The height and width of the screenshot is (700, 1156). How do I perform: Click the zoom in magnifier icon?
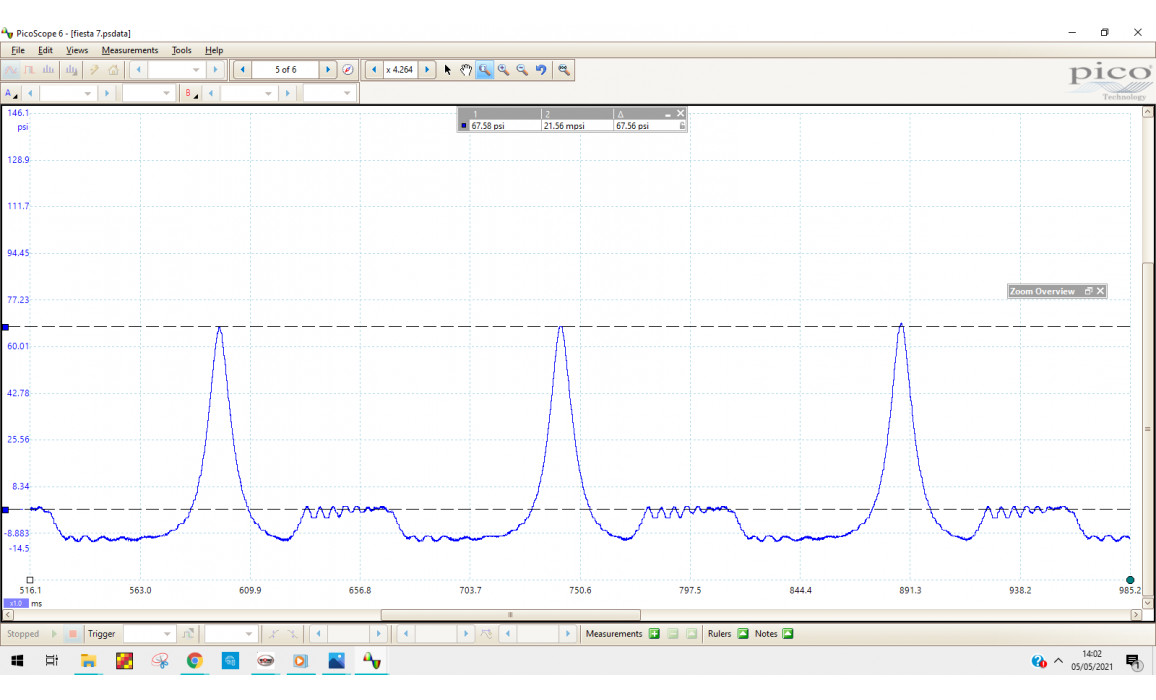503,70
